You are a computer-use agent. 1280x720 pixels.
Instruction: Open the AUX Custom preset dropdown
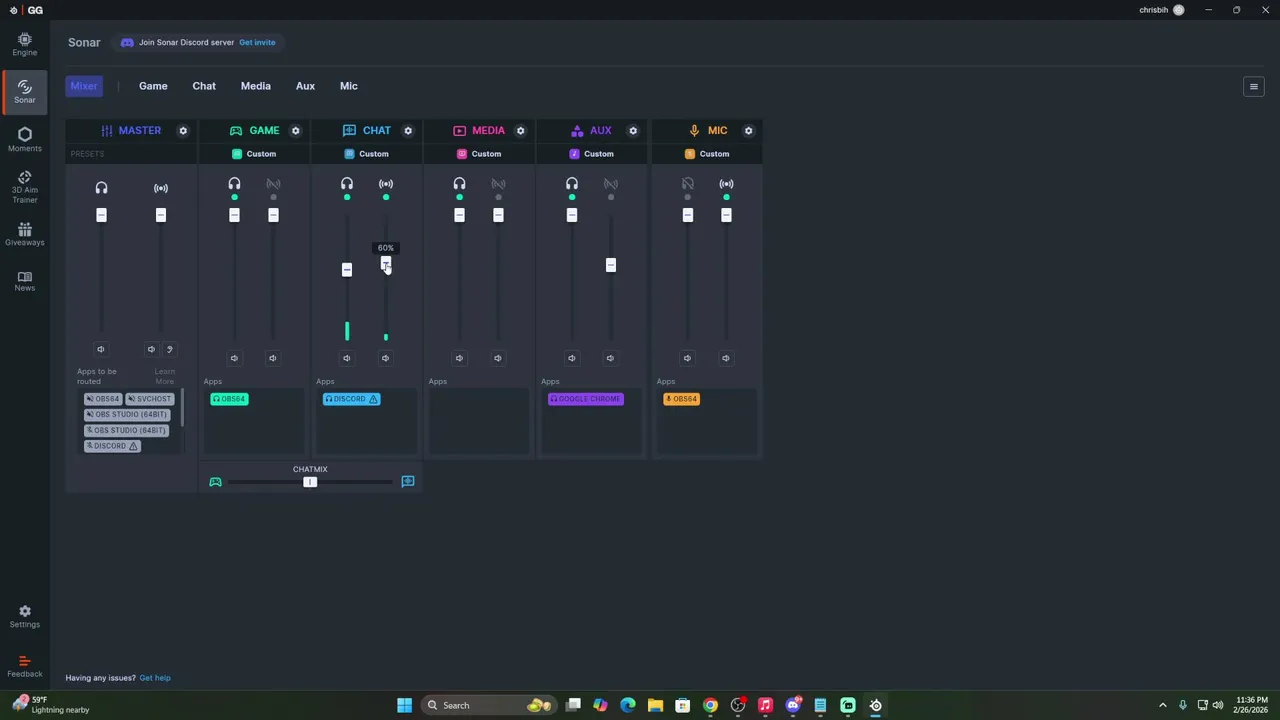(x=591, y=154)
